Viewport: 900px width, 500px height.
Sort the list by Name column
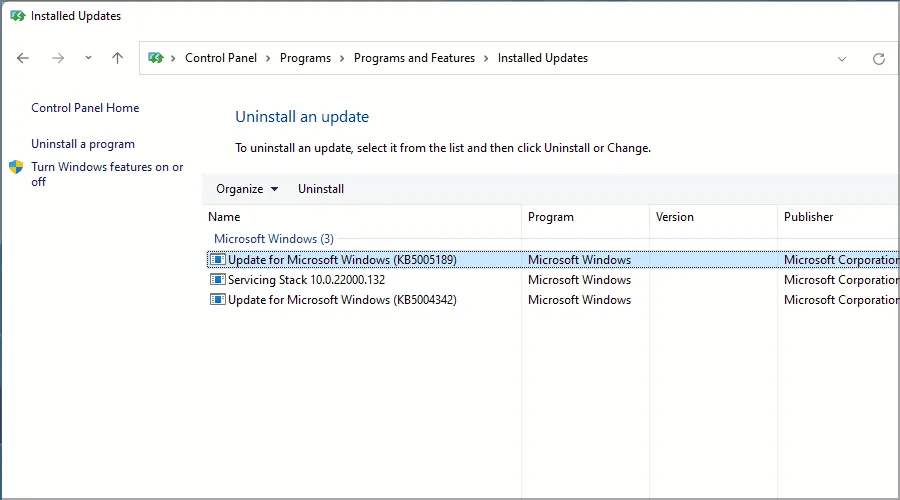pyautogui.click(x=224, y=217)
